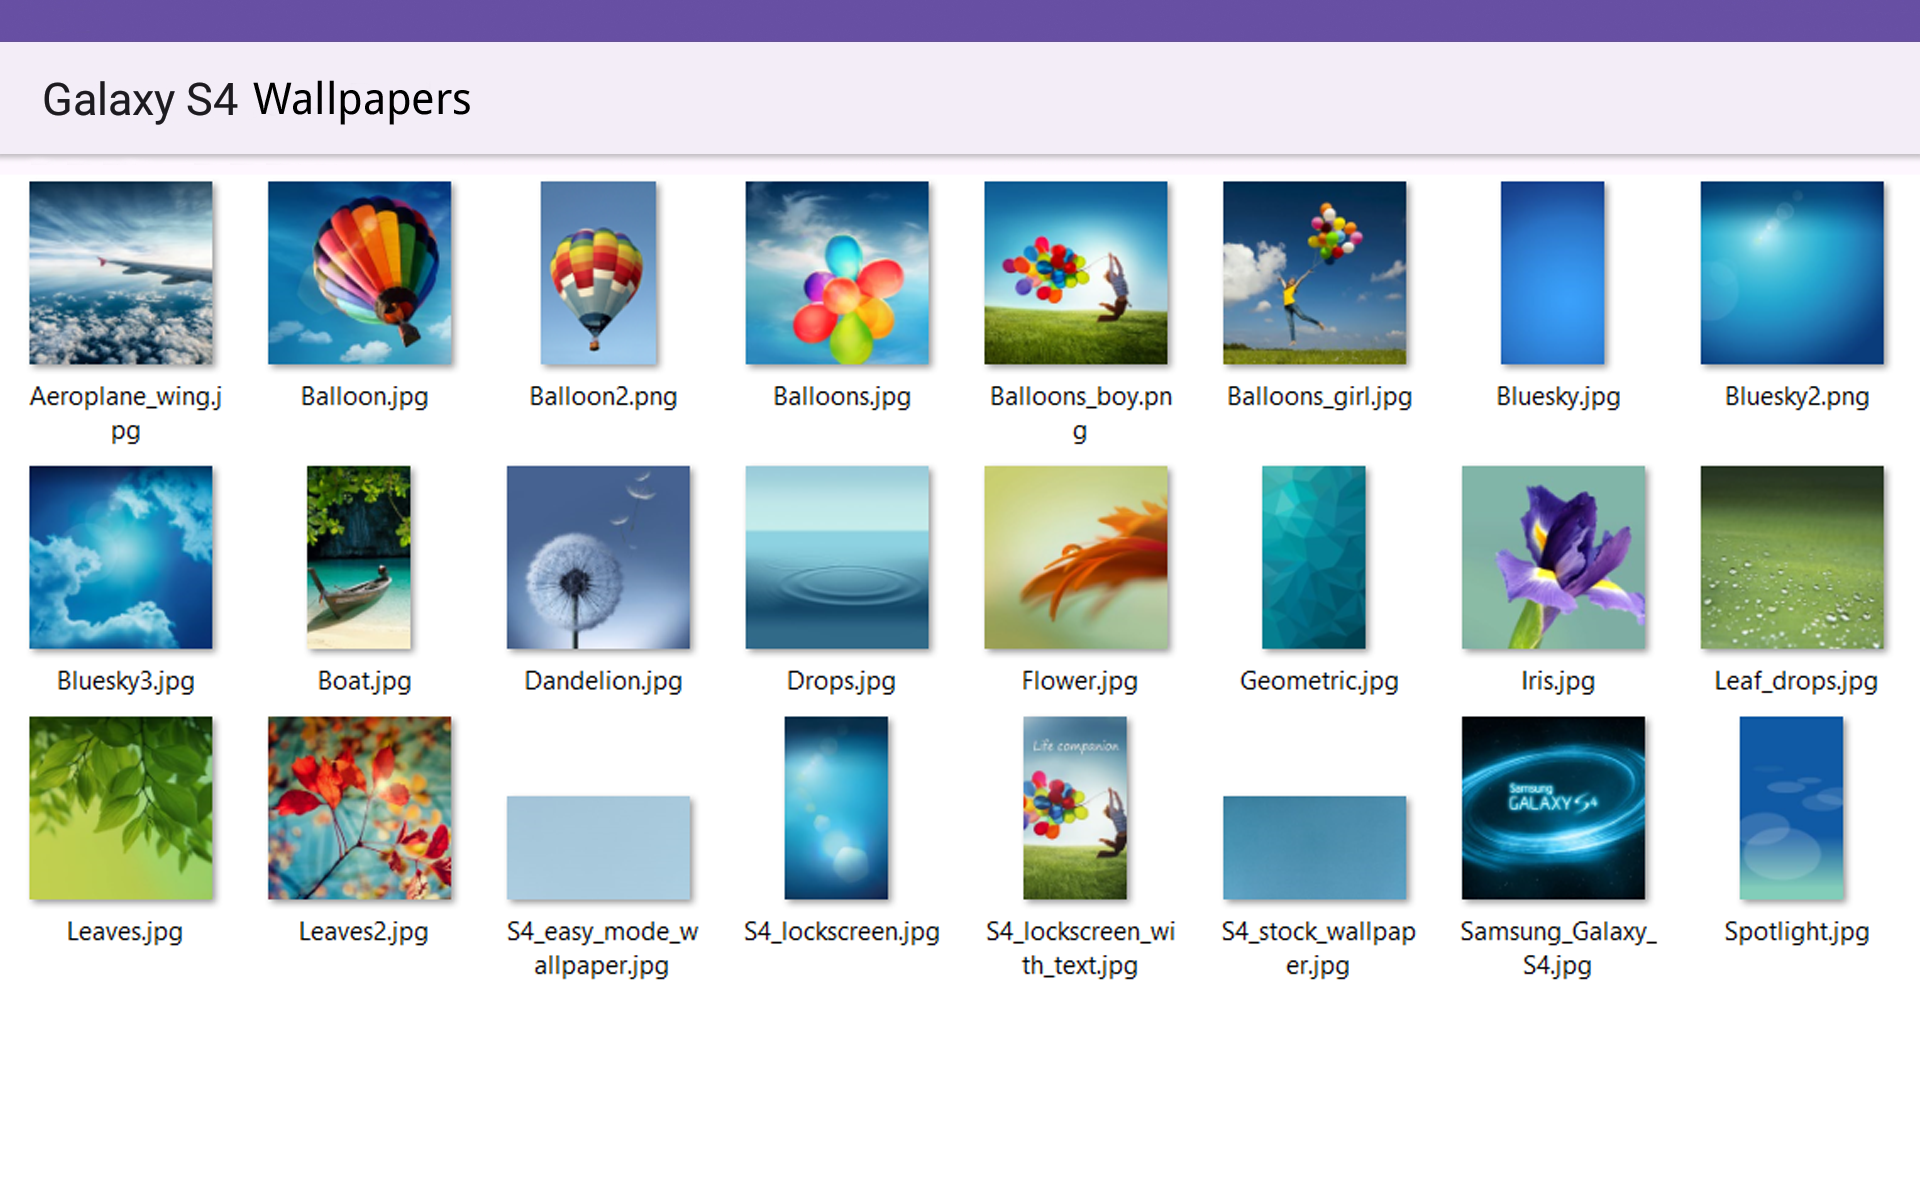Viewport: 1920px width, 1200px height.
Task: Open the Flower.jpg orange petal thumbnail
Action: pos(1076,557)
